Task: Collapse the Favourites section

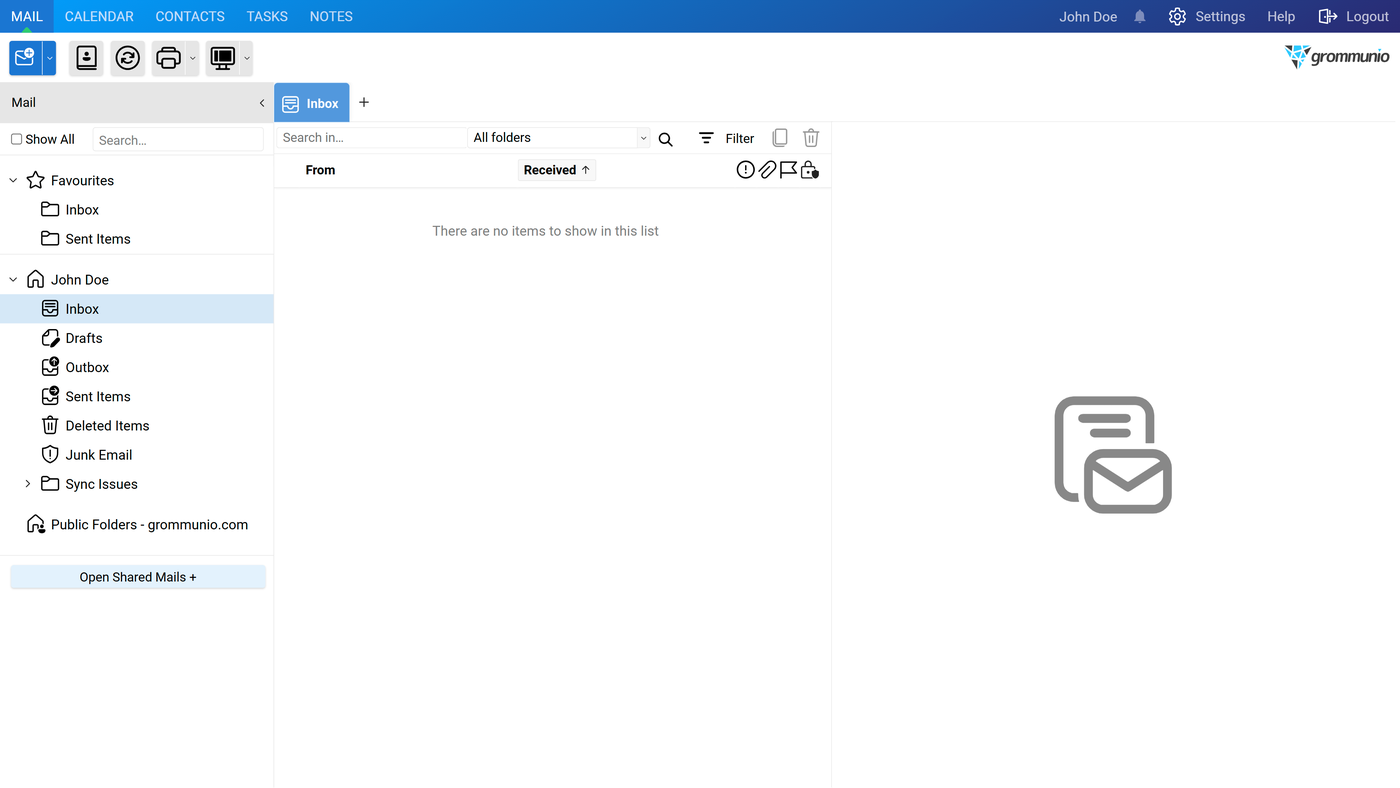Action: 13,180
